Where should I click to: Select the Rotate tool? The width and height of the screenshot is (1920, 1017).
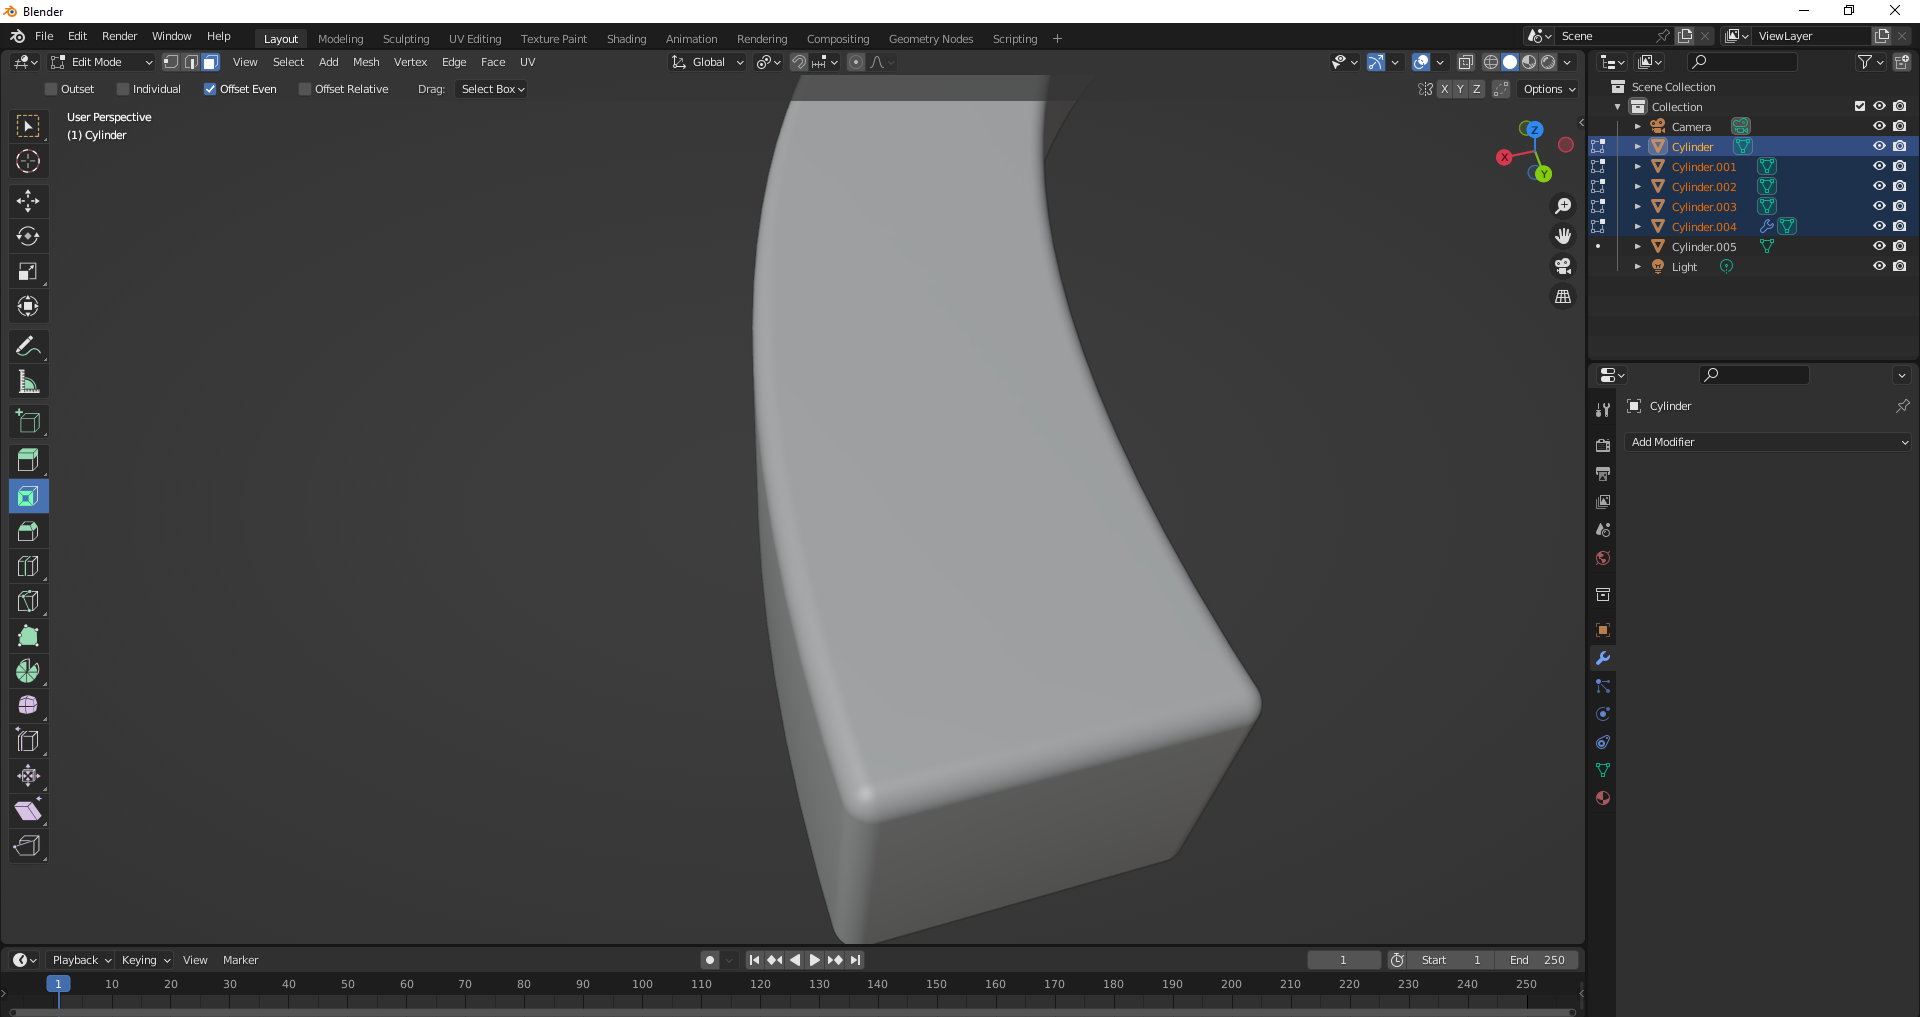coord(28,236)
